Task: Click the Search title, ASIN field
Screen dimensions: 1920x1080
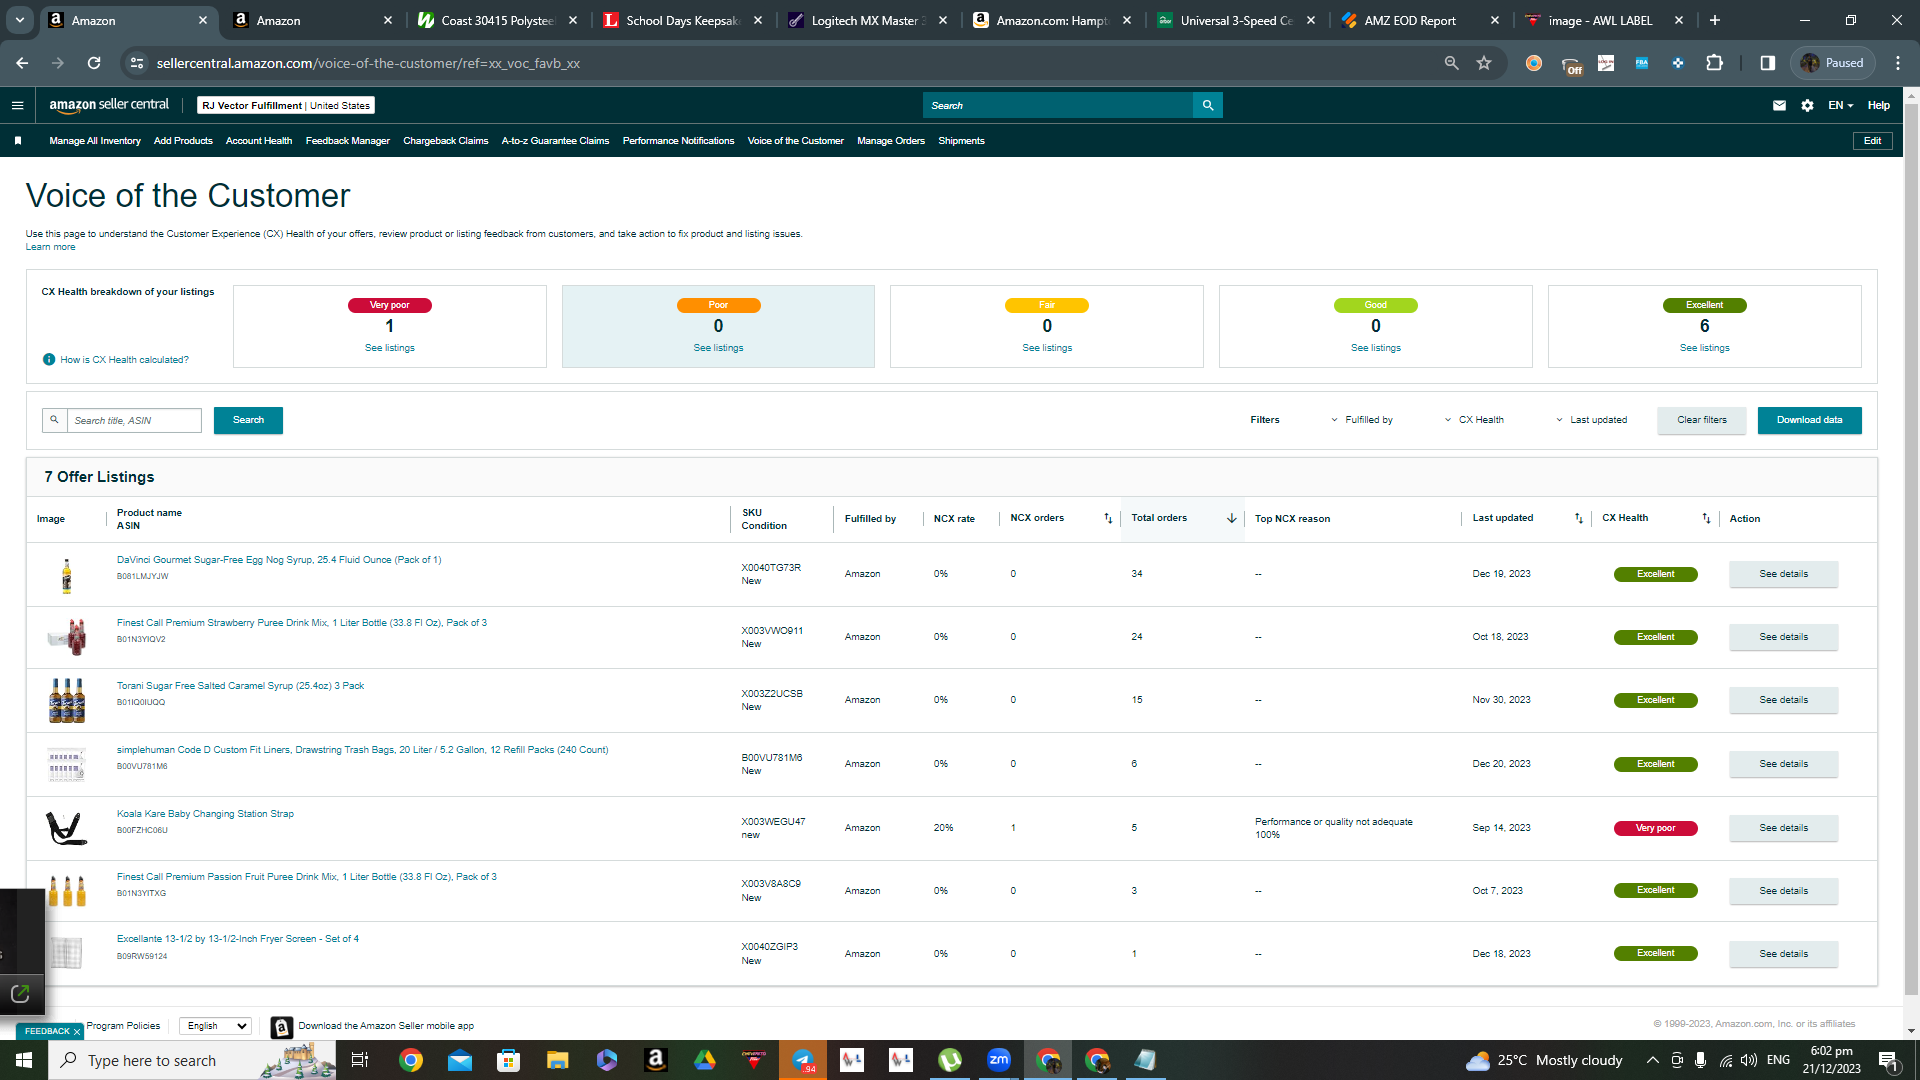Action: [x=133, y=420]
